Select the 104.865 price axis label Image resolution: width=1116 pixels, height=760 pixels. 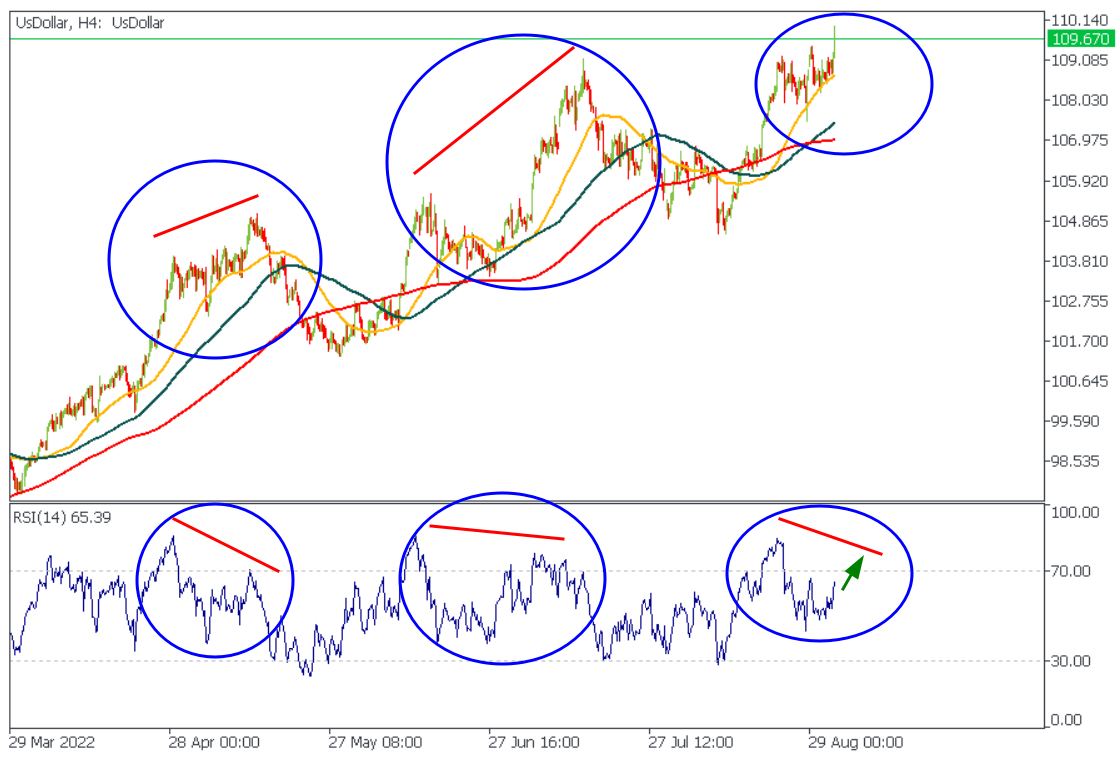[1075, 221]
